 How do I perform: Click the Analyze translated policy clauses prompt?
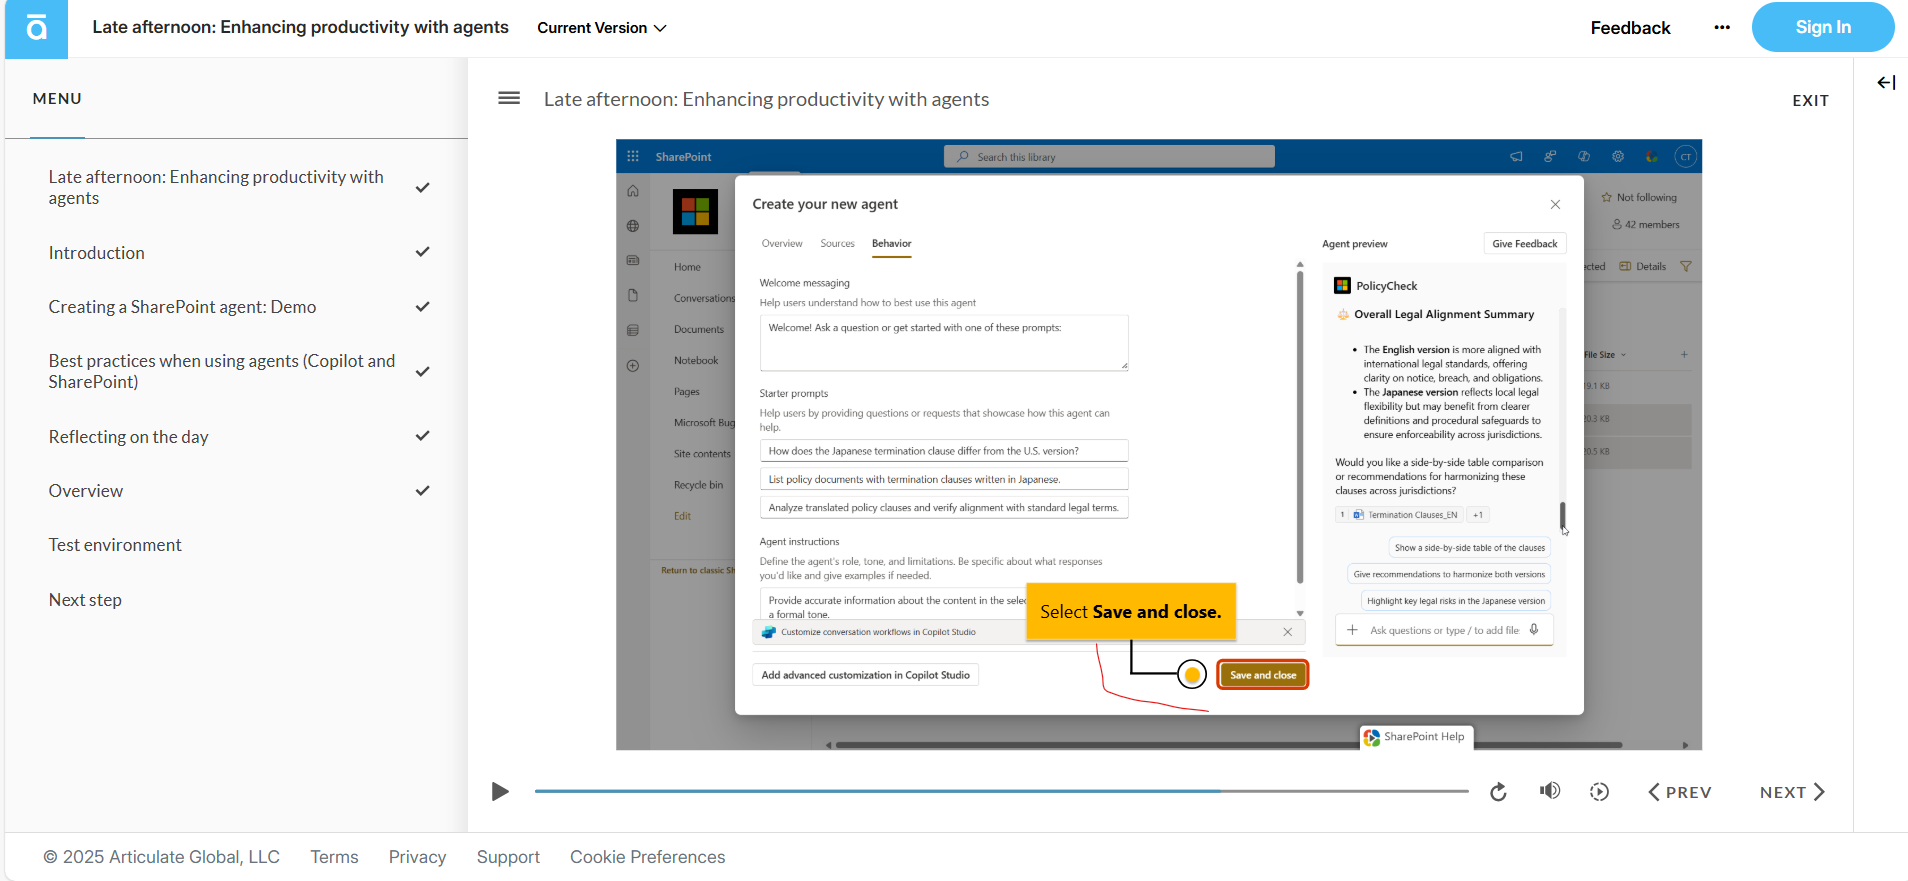944,507
